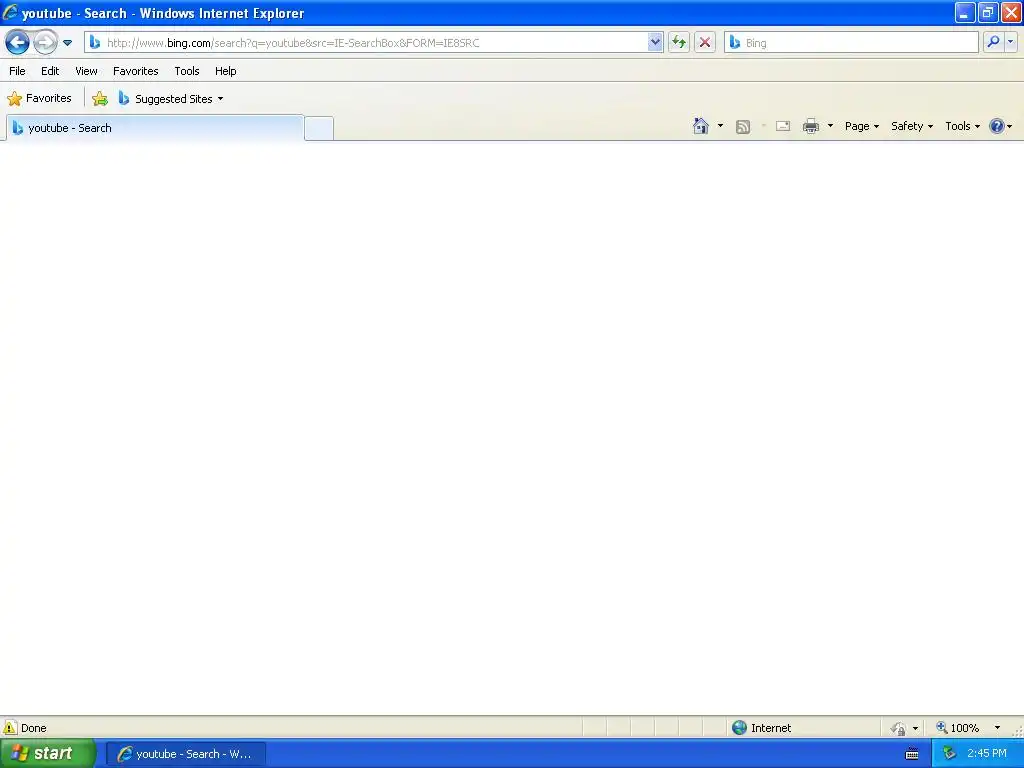This screenshot has width=1024, height=768.
Task: Open the Tools command bar menu
Action: click(x=962, y=126)
